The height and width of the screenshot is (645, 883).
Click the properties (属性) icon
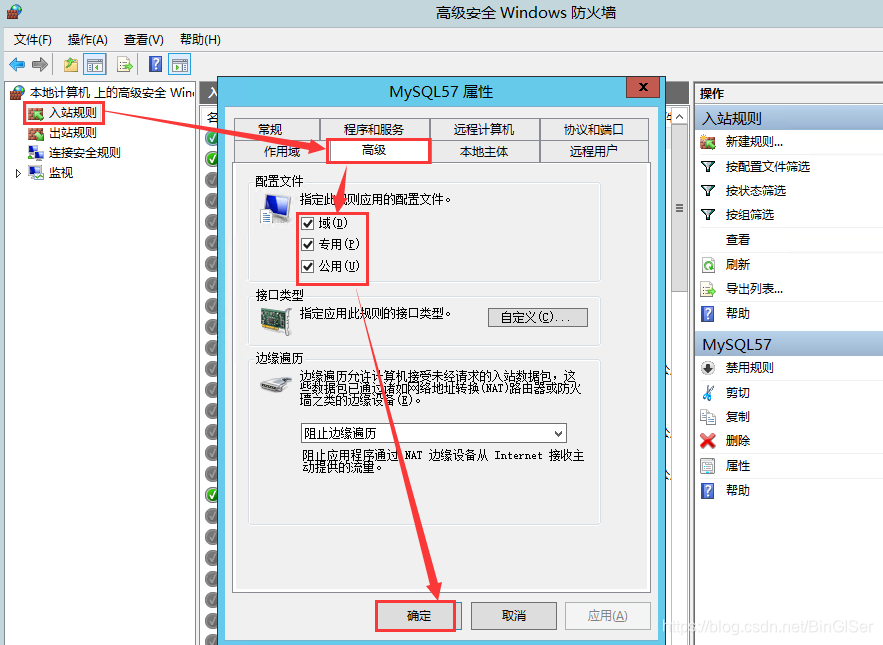pos(708,466)
